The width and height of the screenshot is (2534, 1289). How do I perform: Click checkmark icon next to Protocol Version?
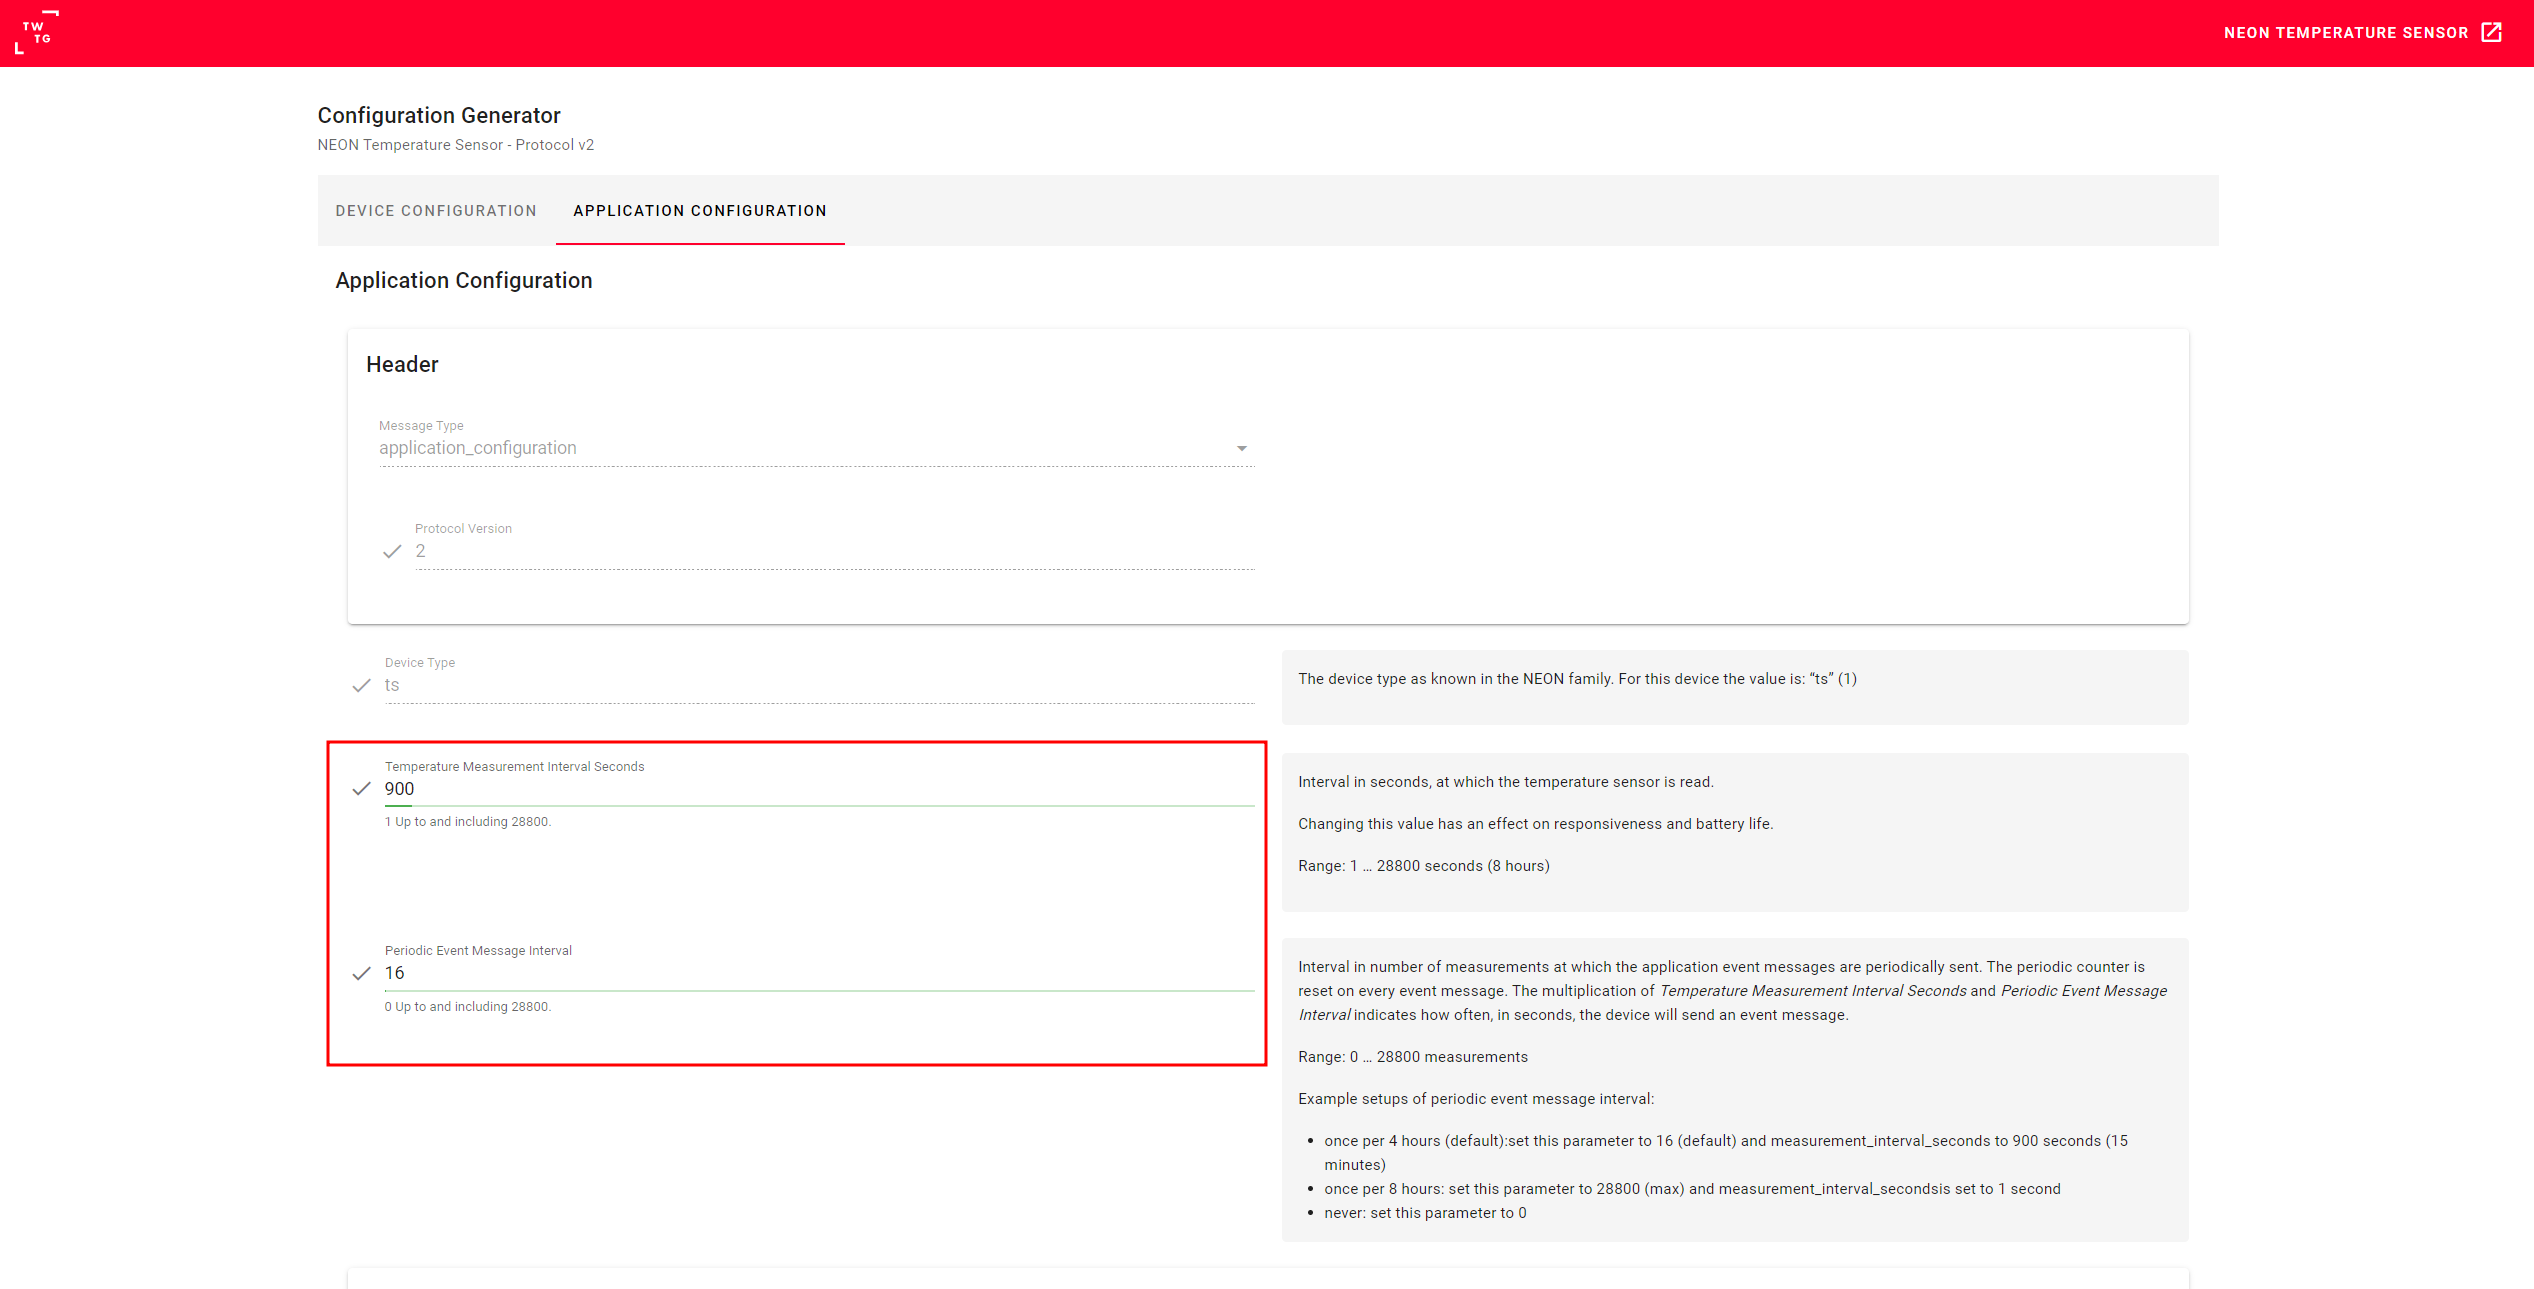(392, 552)
